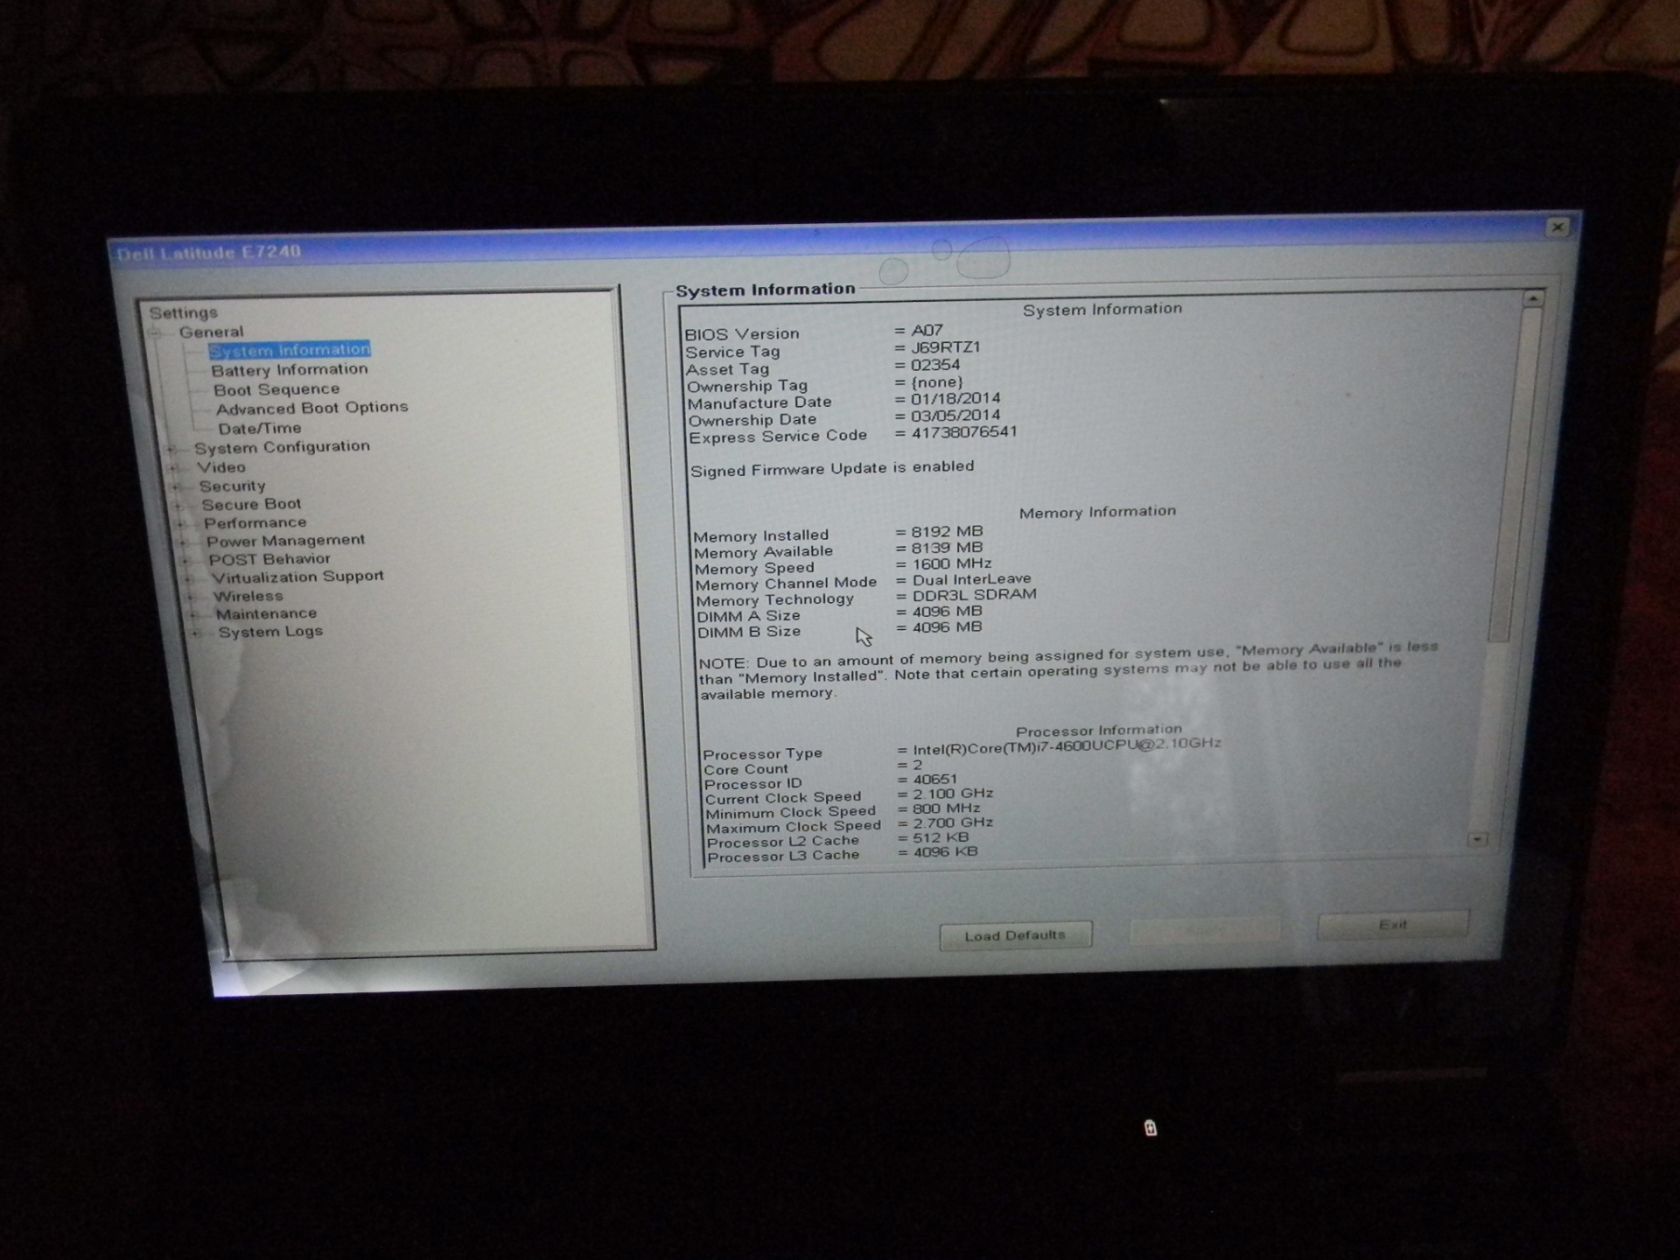This screenshot has height=1260, width=1680.
Task: Click the Memory Speed value 1600 MHz
Action: point(952,564)
